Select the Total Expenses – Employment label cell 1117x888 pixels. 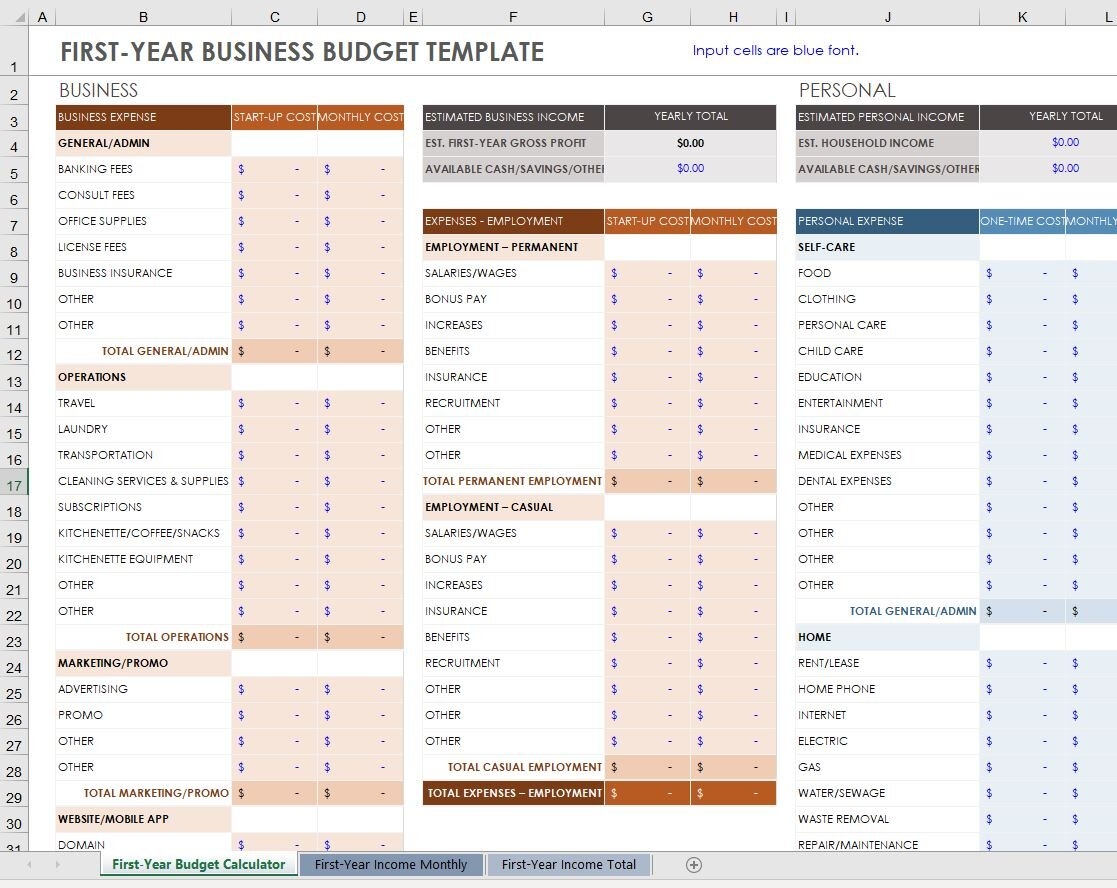coord(513,793)
